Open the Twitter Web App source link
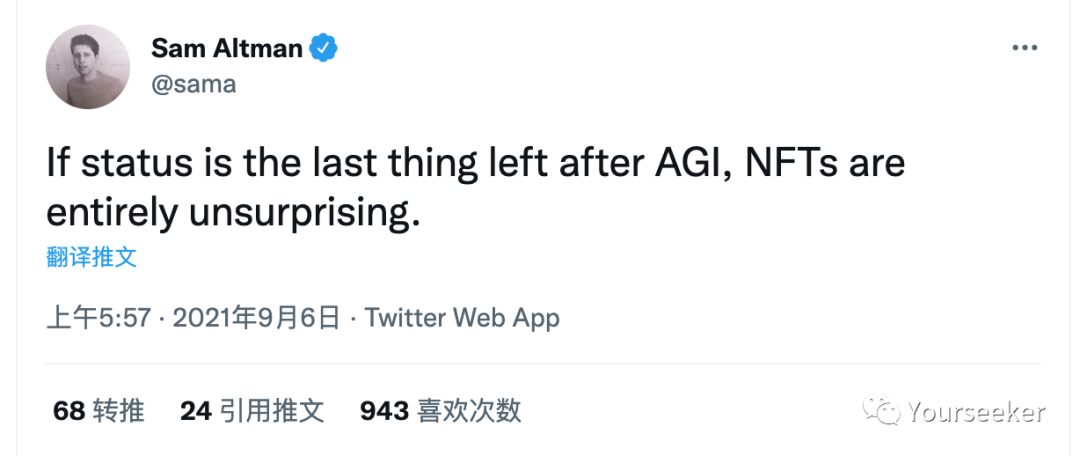 (x=462, y=318)
